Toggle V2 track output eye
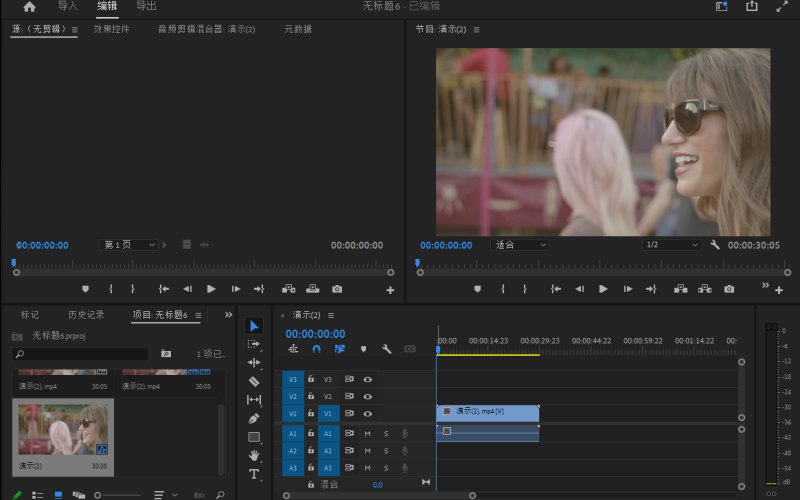The width and height of the screenshot is (800, 500). tap(367, 396)
